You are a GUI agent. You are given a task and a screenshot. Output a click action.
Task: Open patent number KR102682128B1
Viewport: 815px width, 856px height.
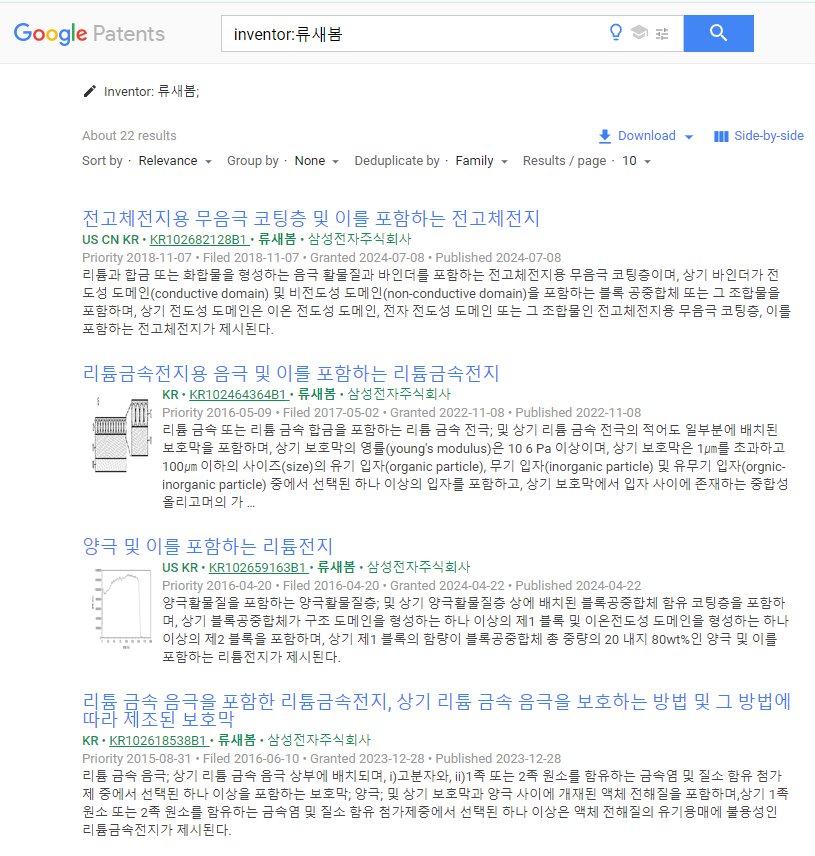[x=199, y=240]
